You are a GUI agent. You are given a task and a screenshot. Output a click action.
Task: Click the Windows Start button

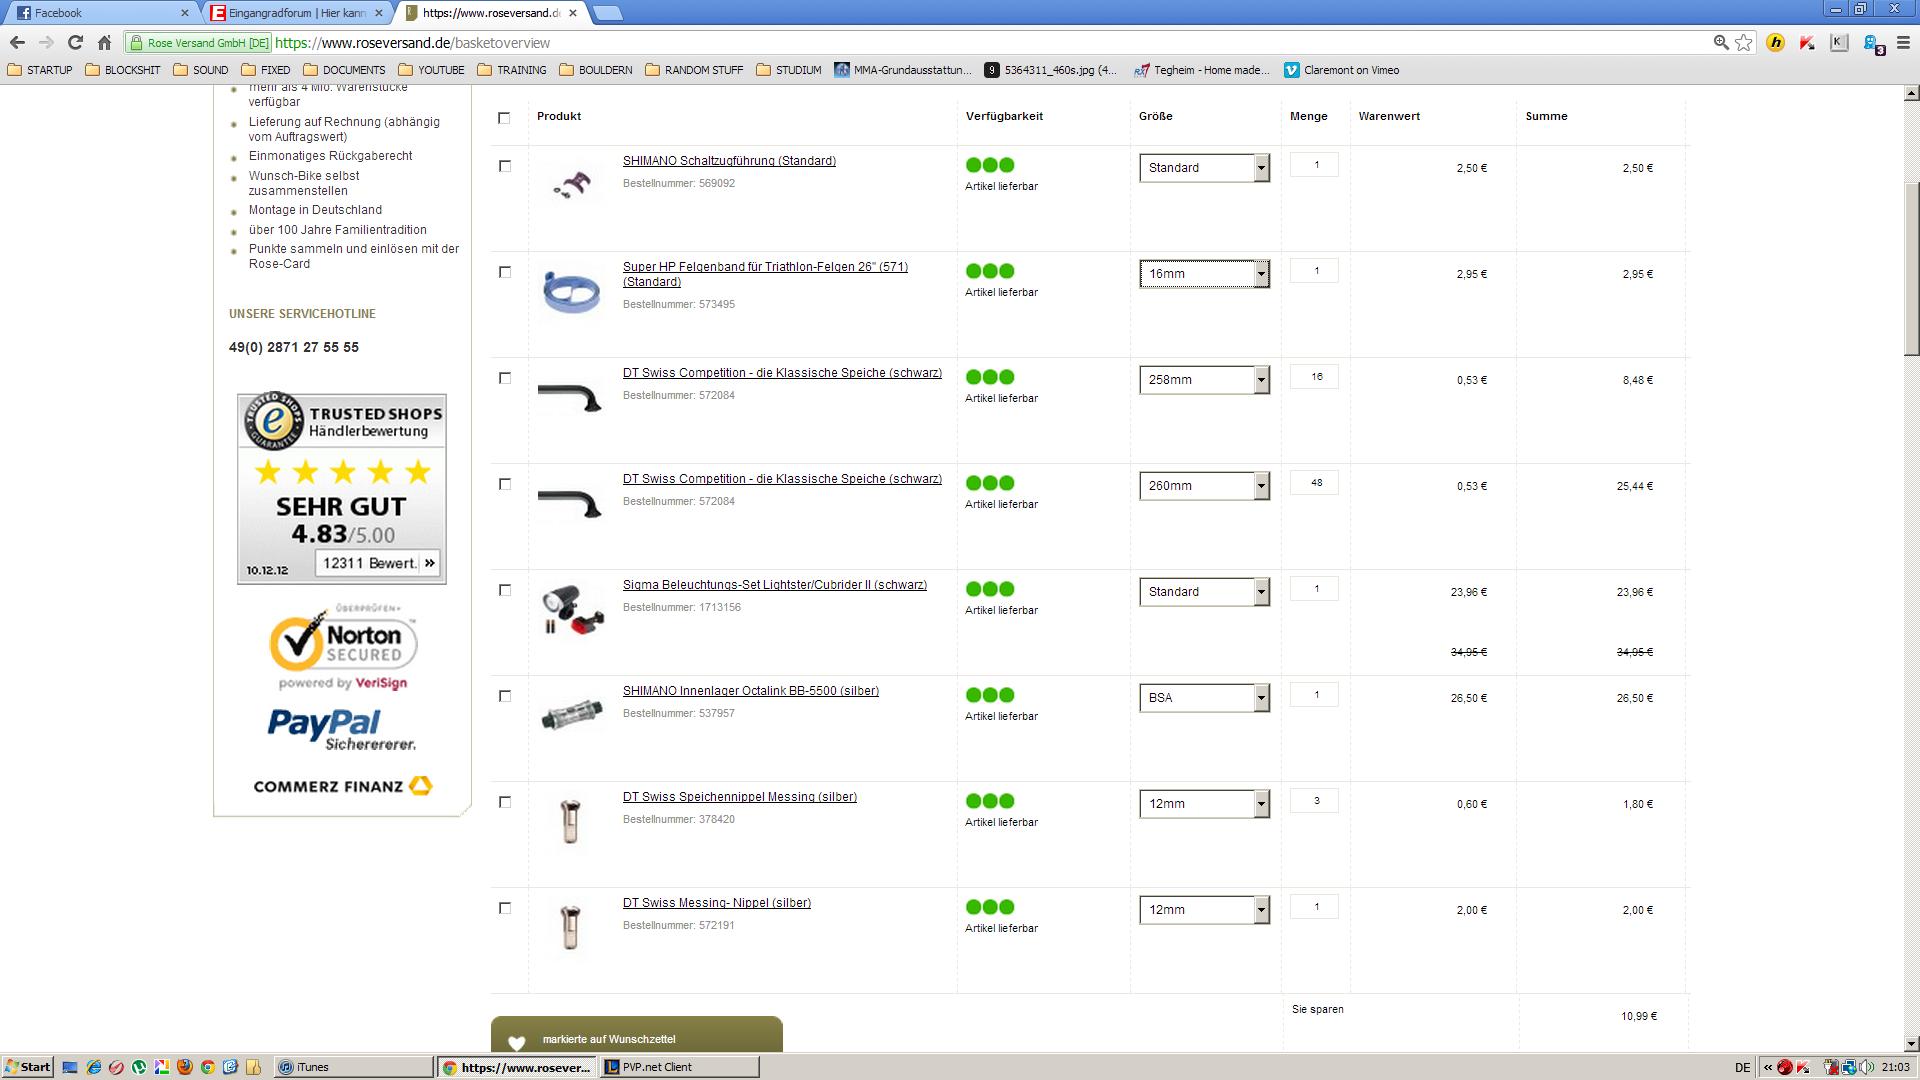coord(27,1067)
